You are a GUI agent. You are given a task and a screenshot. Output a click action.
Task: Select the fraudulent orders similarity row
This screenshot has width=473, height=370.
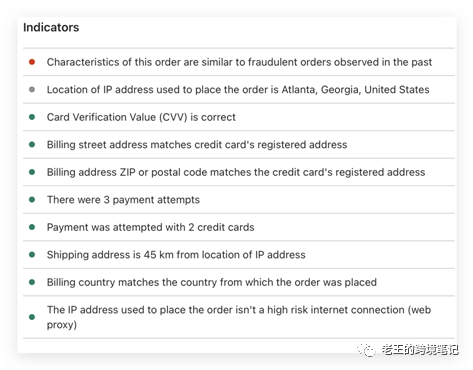click(239, 62)
